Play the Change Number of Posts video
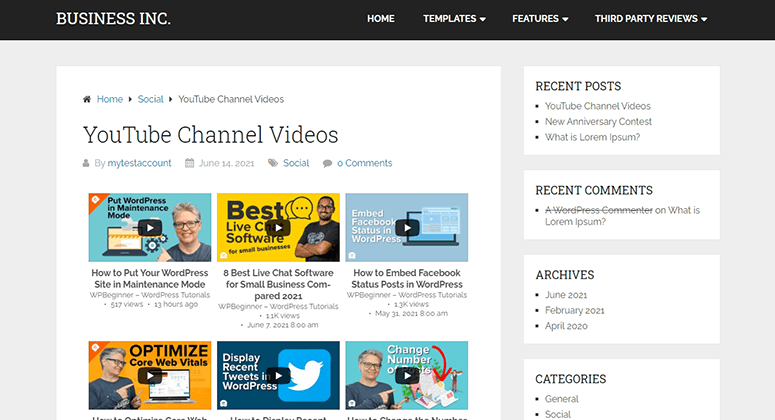775x420 pixels. (407, 376)
